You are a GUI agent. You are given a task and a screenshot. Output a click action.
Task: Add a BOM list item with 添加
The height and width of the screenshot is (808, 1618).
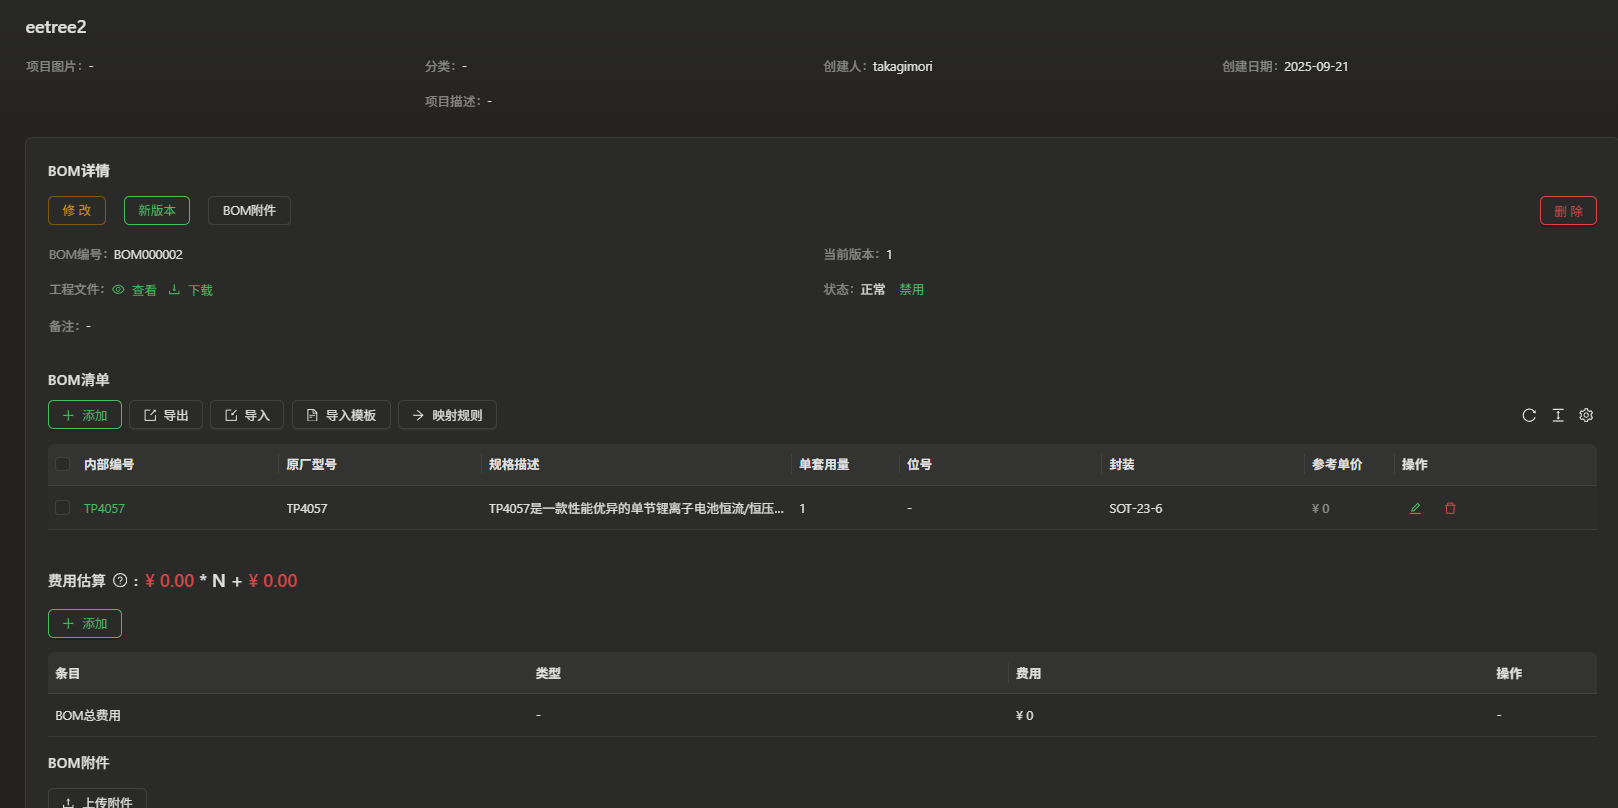(85, 415)
